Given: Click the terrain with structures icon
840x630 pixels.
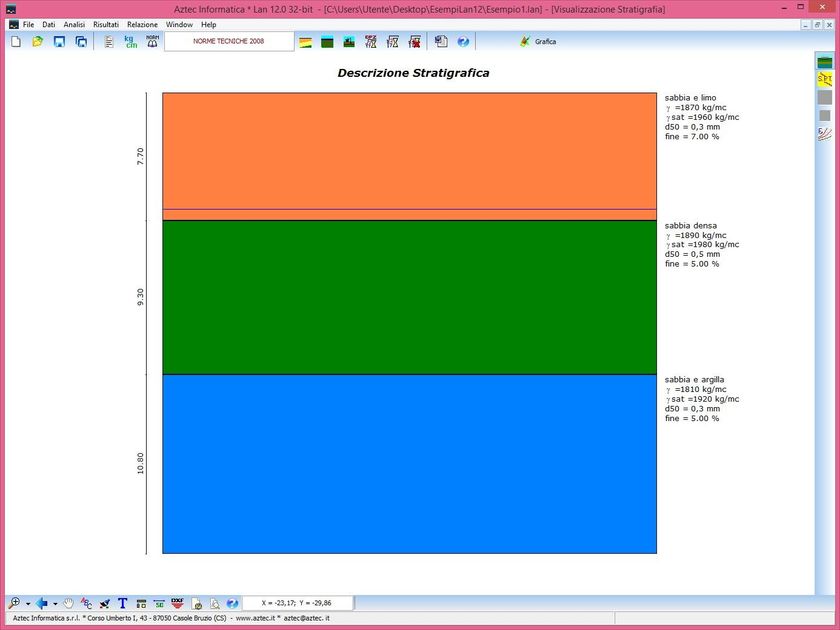Looking at the screenshot, I should (349, 42).
